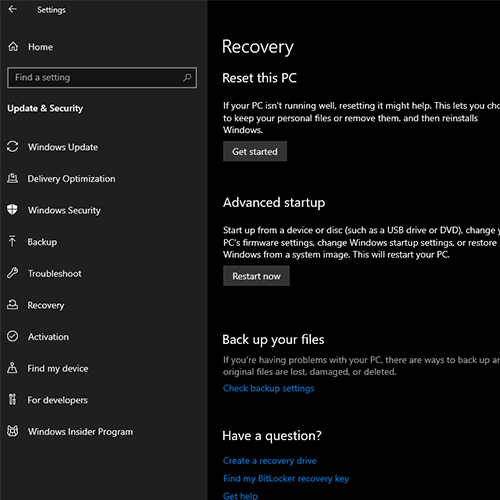Click the Settings window title text

click(51, 10)
